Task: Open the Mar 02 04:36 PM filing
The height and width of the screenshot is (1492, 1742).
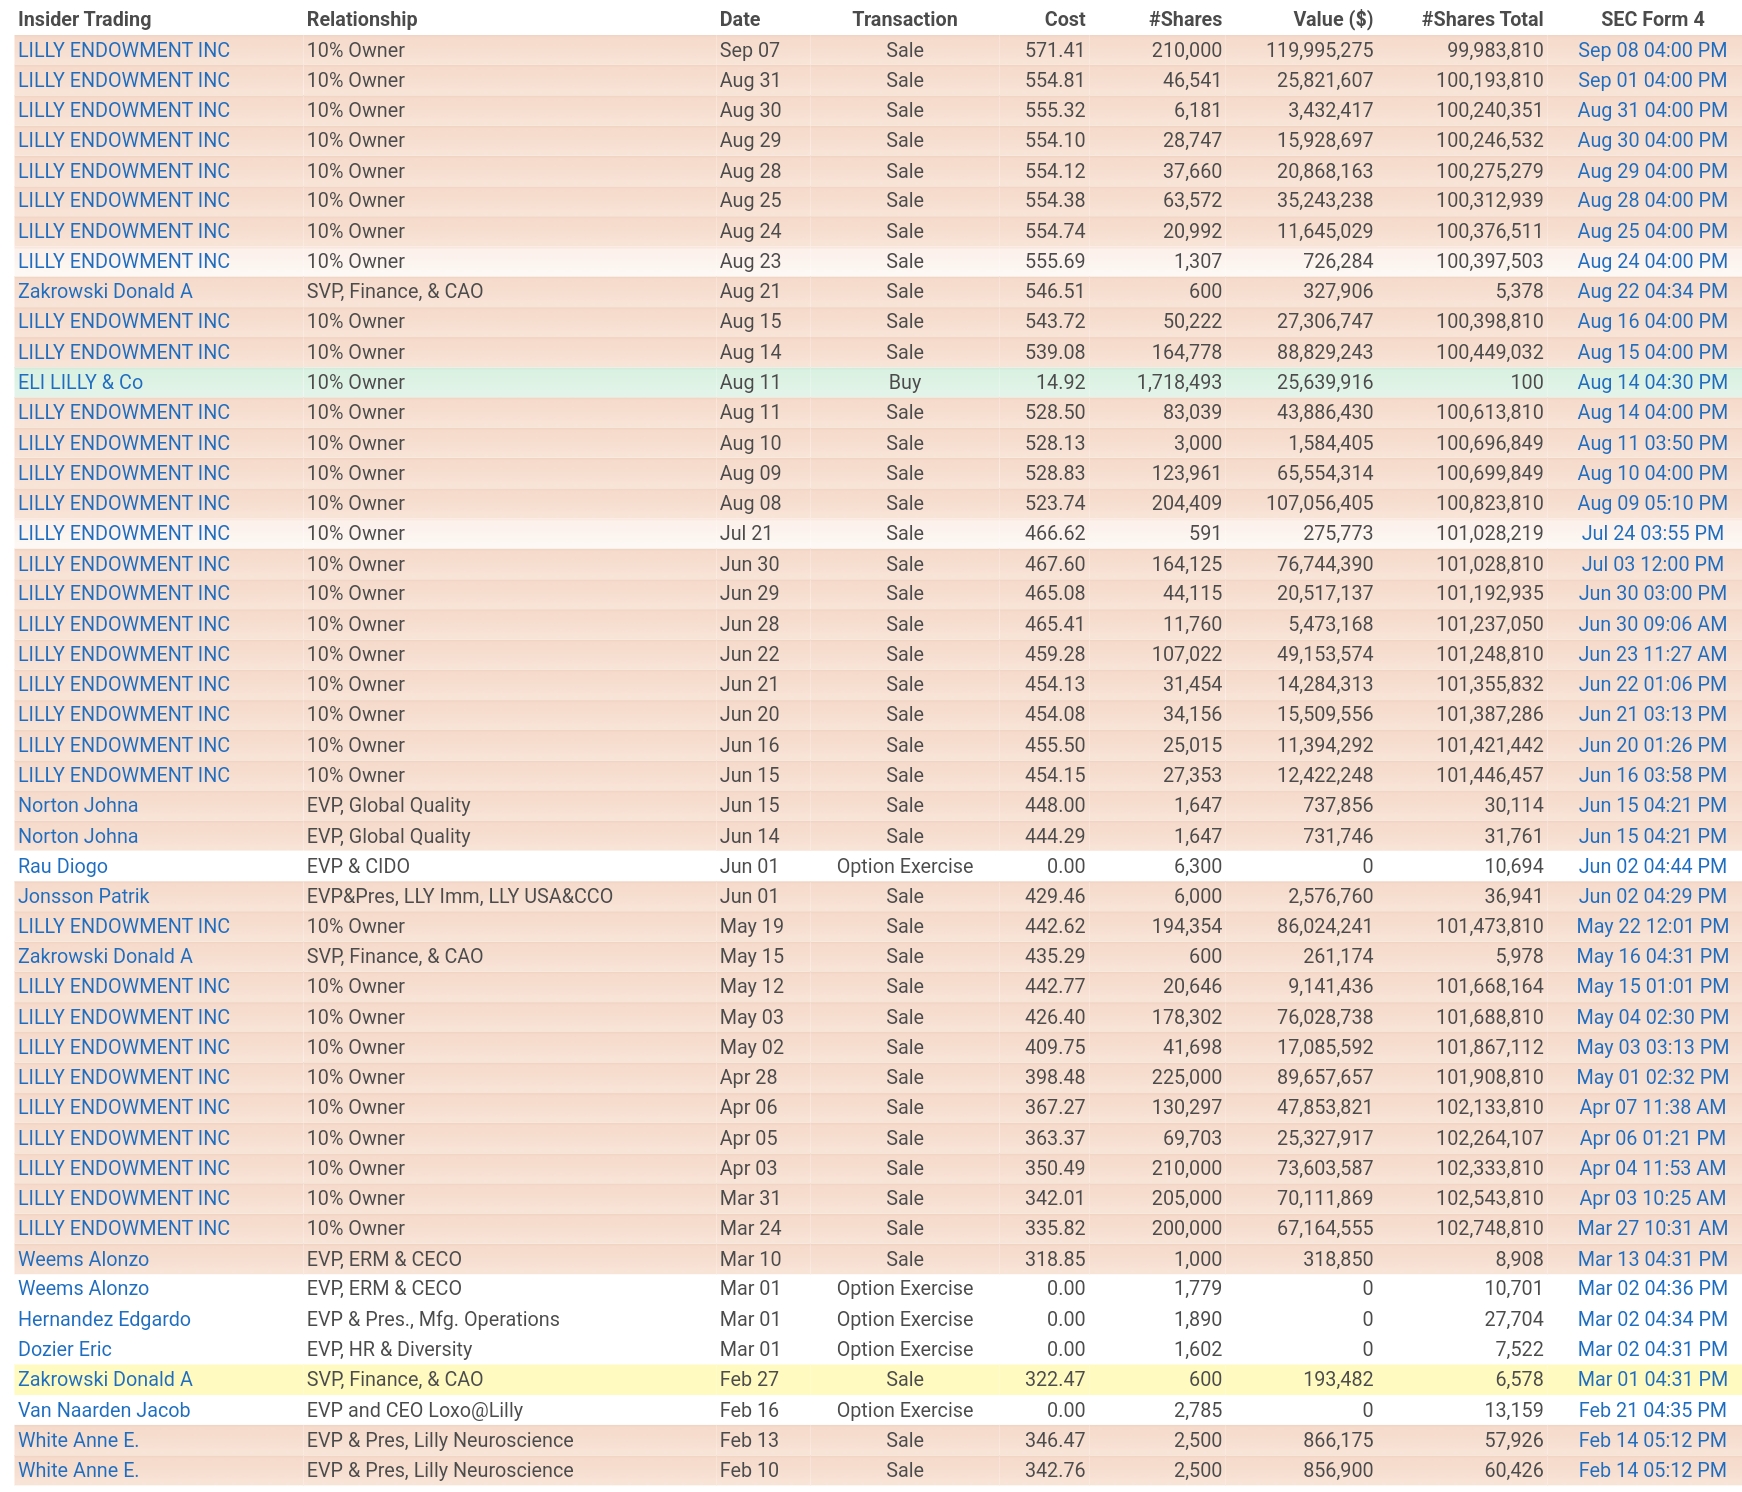Action: [x=1652, y=1288]
